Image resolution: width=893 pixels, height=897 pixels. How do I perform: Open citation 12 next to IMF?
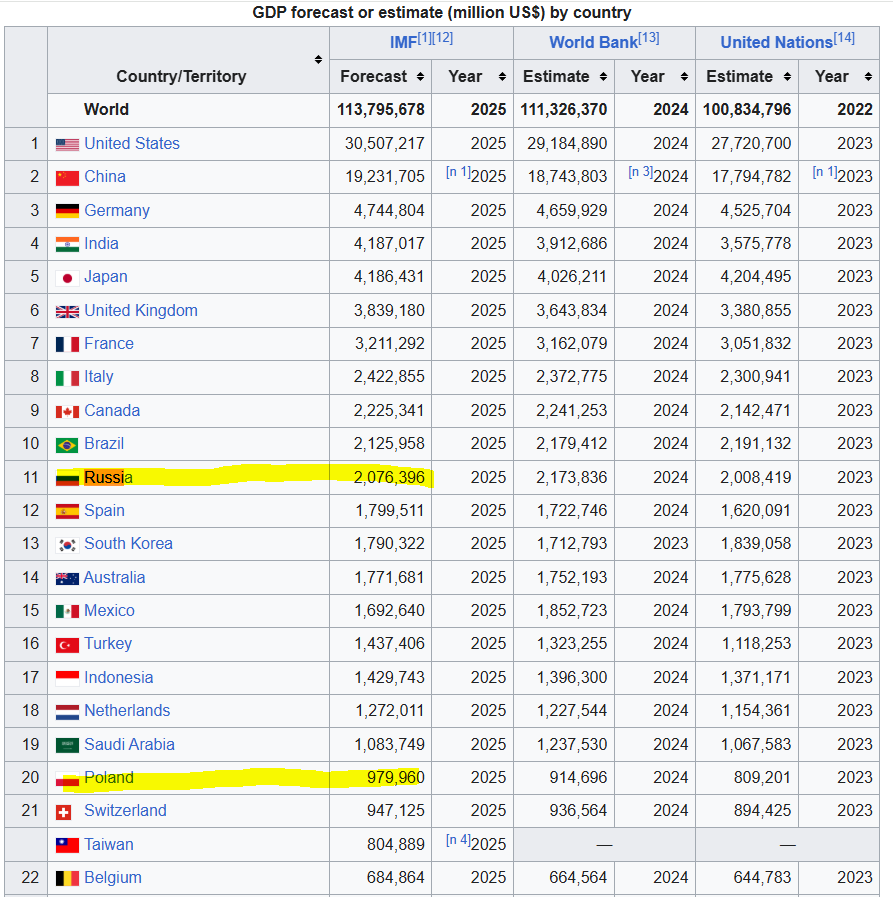point(443,38)
